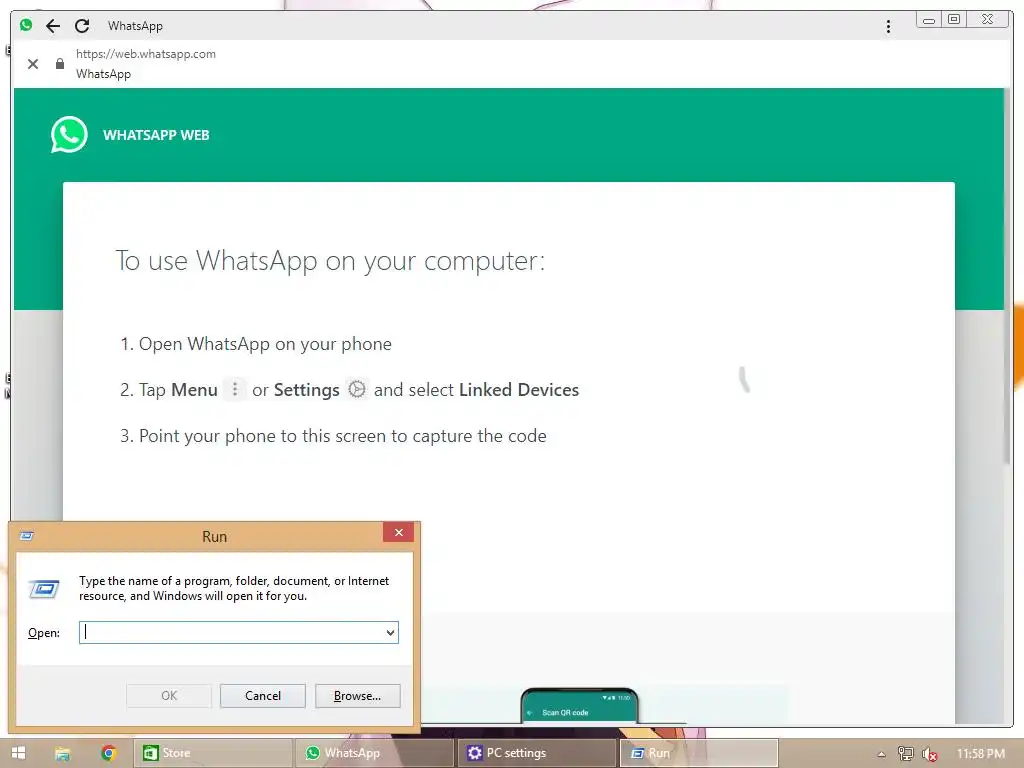
Task: Open the three-dot menu in WhatsApp window
Action: click(x=888, y=26)
